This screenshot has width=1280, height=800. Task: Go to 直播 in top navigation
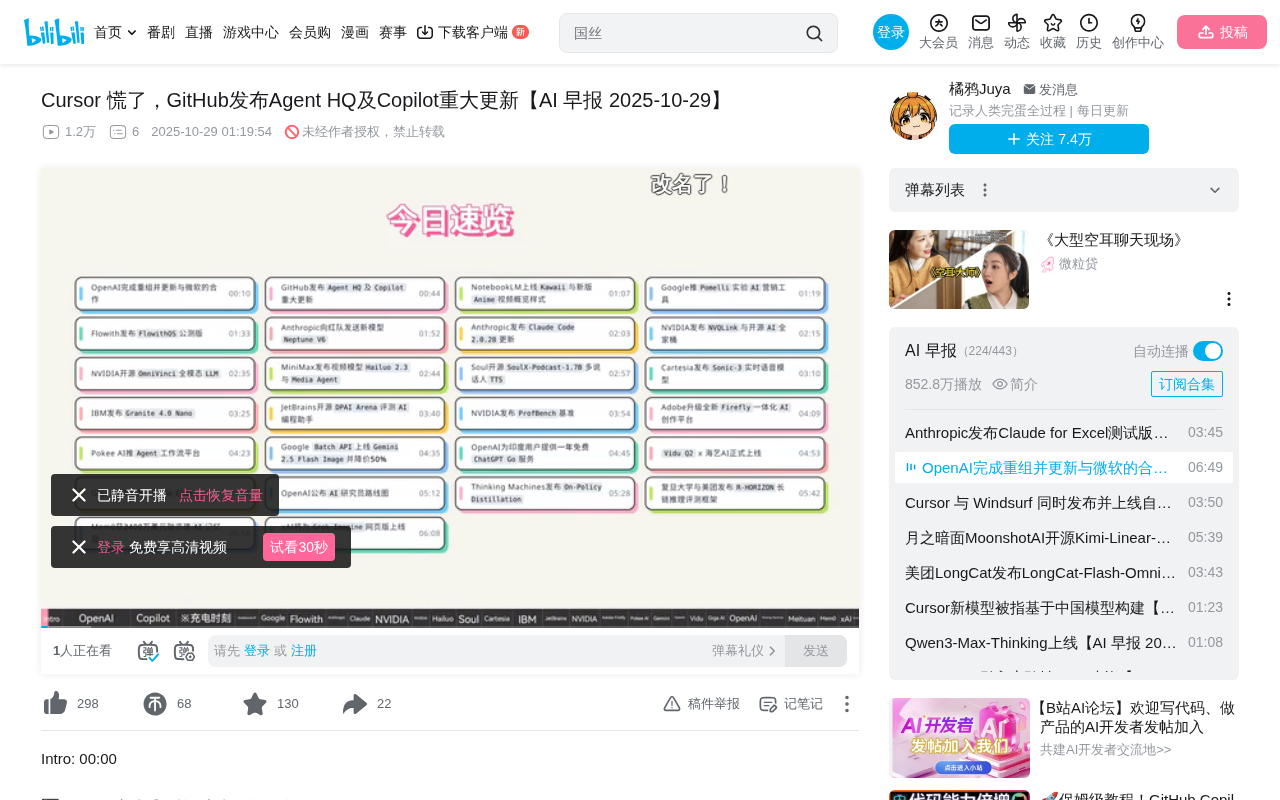pyautogui.click(x=199, y=32)
